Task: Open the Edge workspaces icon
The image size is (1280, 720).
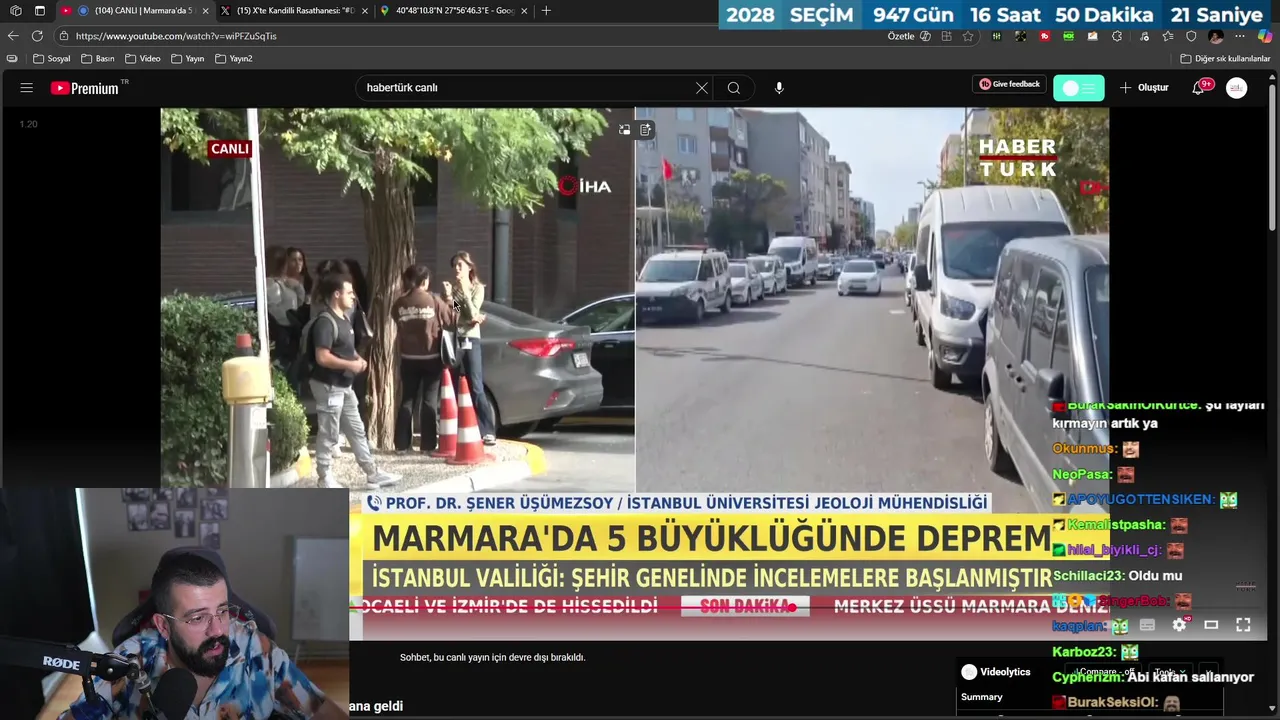Action: pos(15,11)
